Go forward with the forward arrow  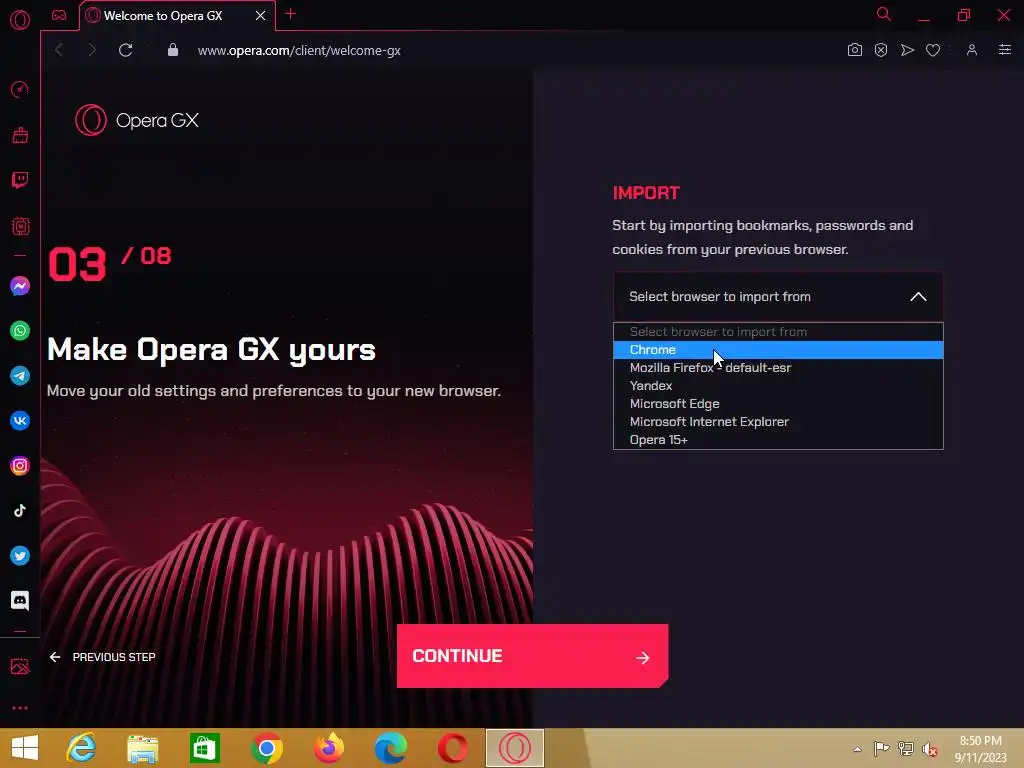(92, 50)
